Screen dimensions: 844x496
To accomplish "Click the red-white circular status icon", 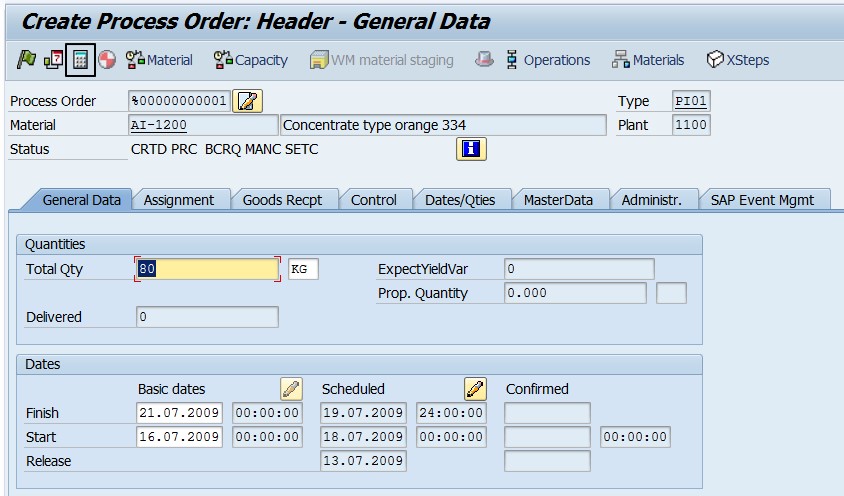I will click(107, 59).
